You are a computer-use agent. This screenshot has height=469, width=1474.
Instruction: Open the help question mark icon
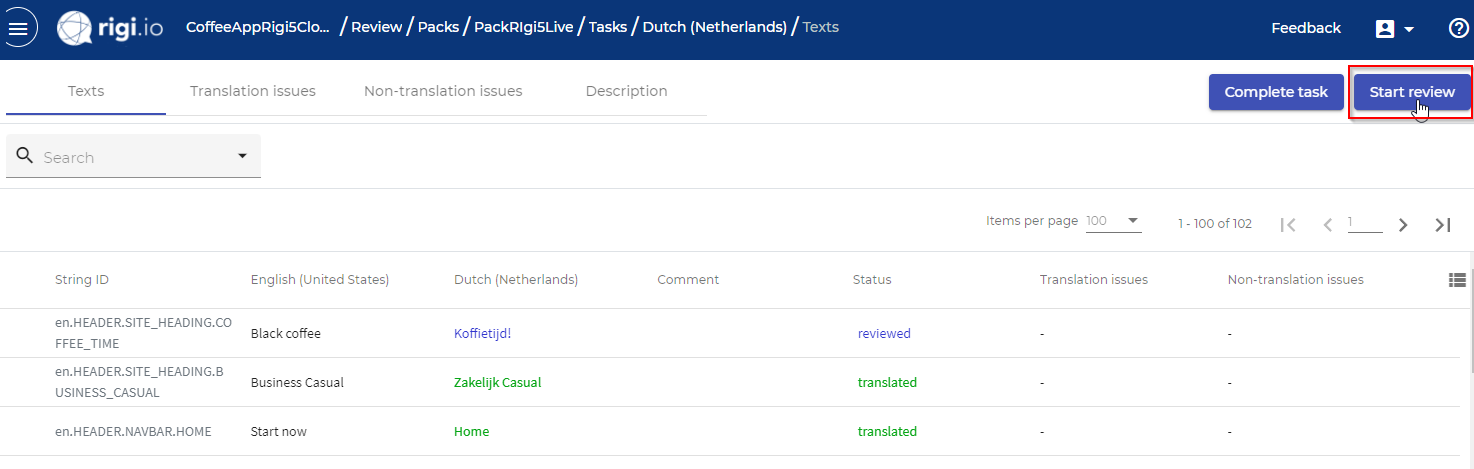tap(1459, 28)
